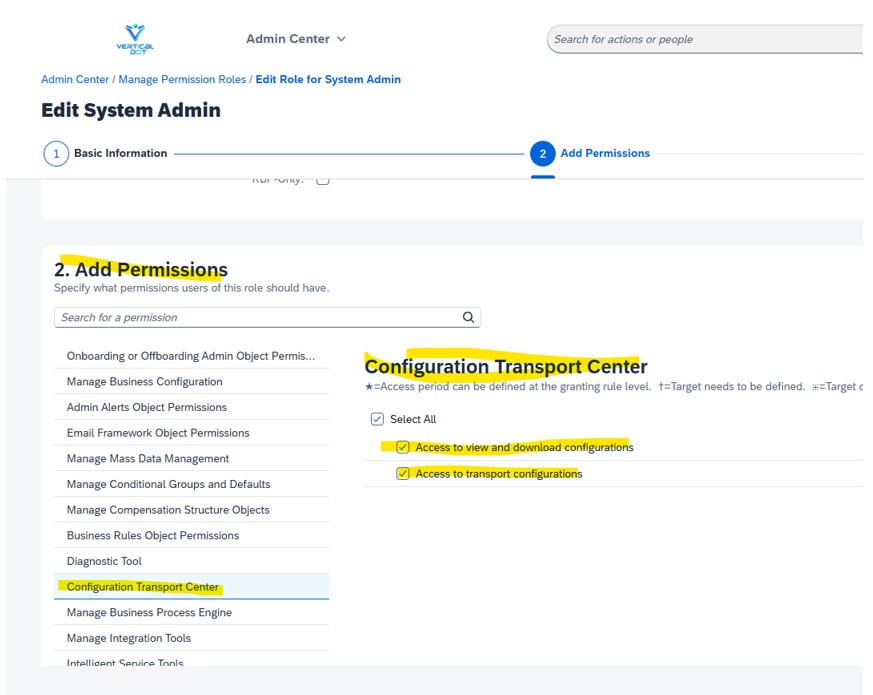Click the 'Access to transport configurations' label
873x695 pixels.
pos(499,474)
